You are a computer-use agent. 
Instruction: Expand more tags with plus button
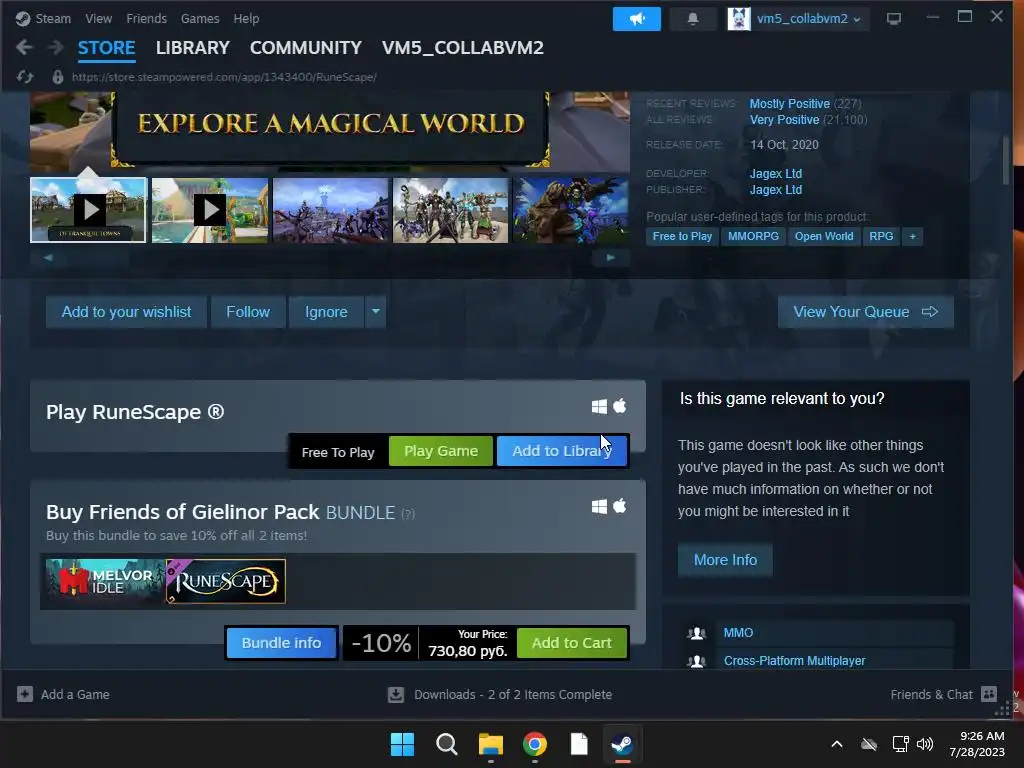click(x=912, y=236)
